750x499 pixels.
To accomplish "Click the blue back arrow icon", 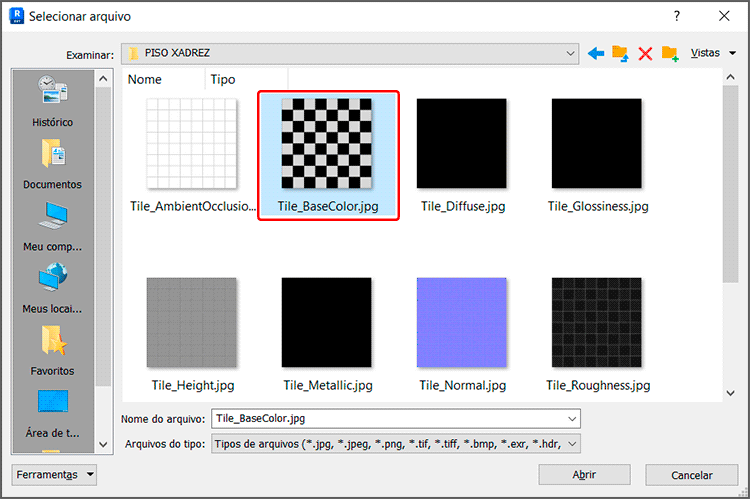I will pos(596,53).
